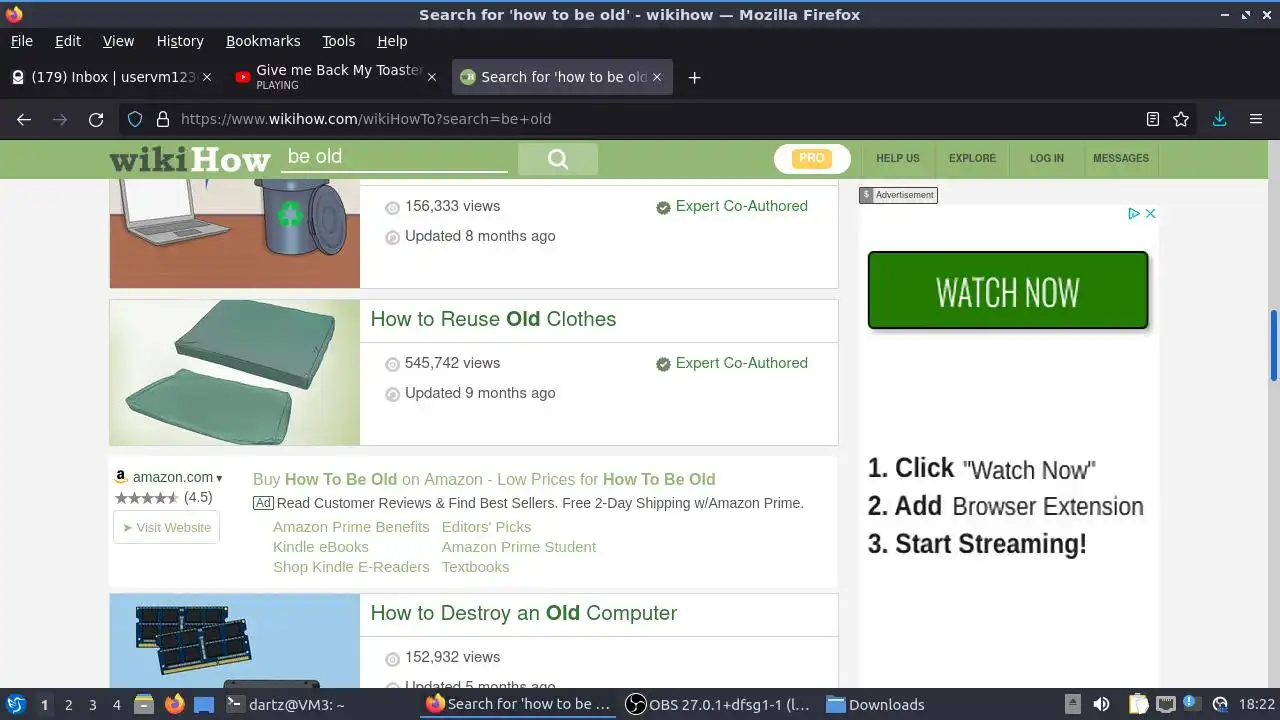Switch to workspace 2

tap(68, 705)
